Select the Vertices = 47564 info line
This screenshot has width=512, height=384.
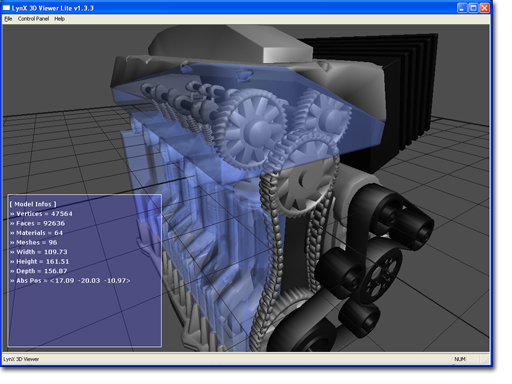(x=41, y=214)
